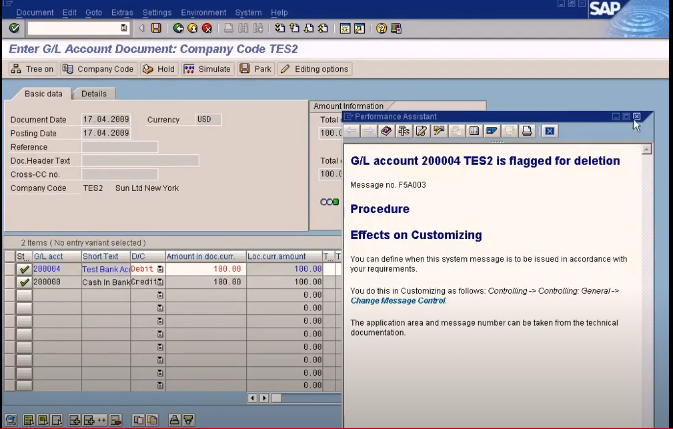Click the Insert Row icon with plus
The height and width of the screenshot is (429, 673).
click(74, 420)
